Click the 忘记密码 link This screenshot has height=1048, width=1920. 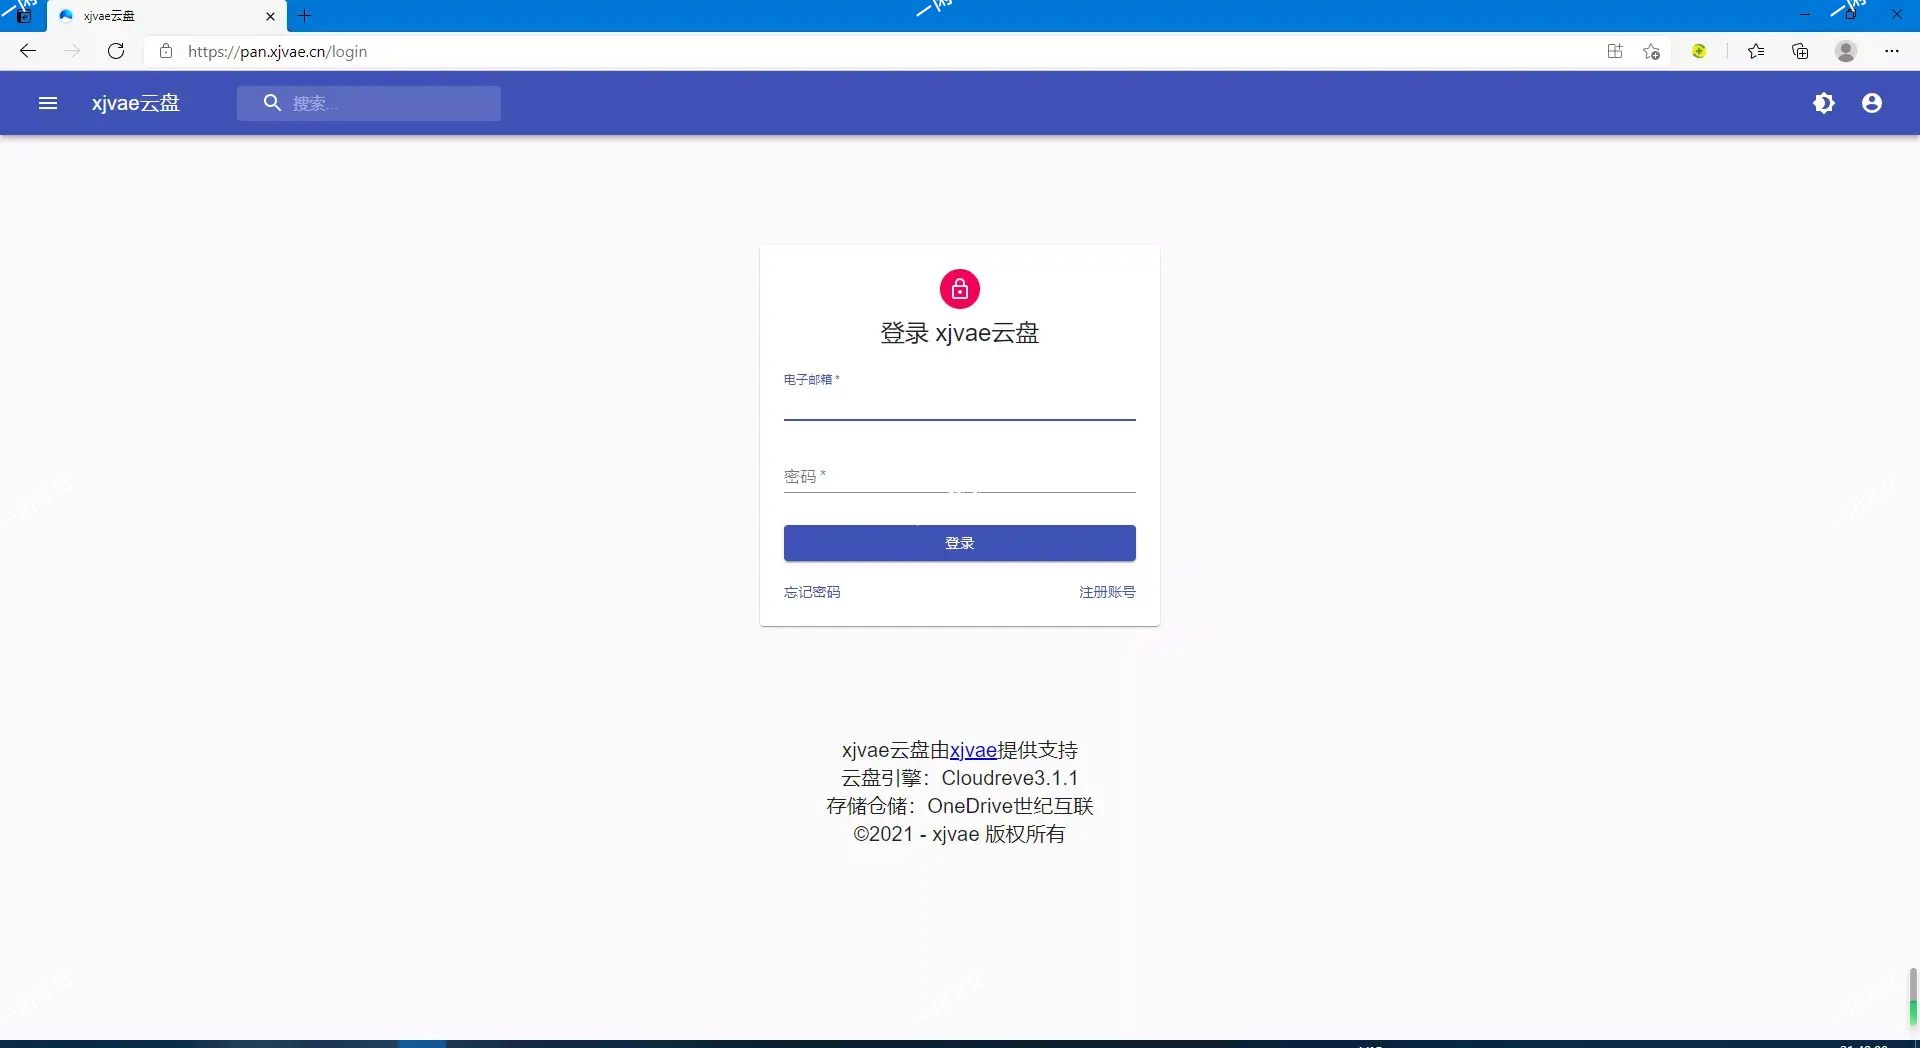812,592
